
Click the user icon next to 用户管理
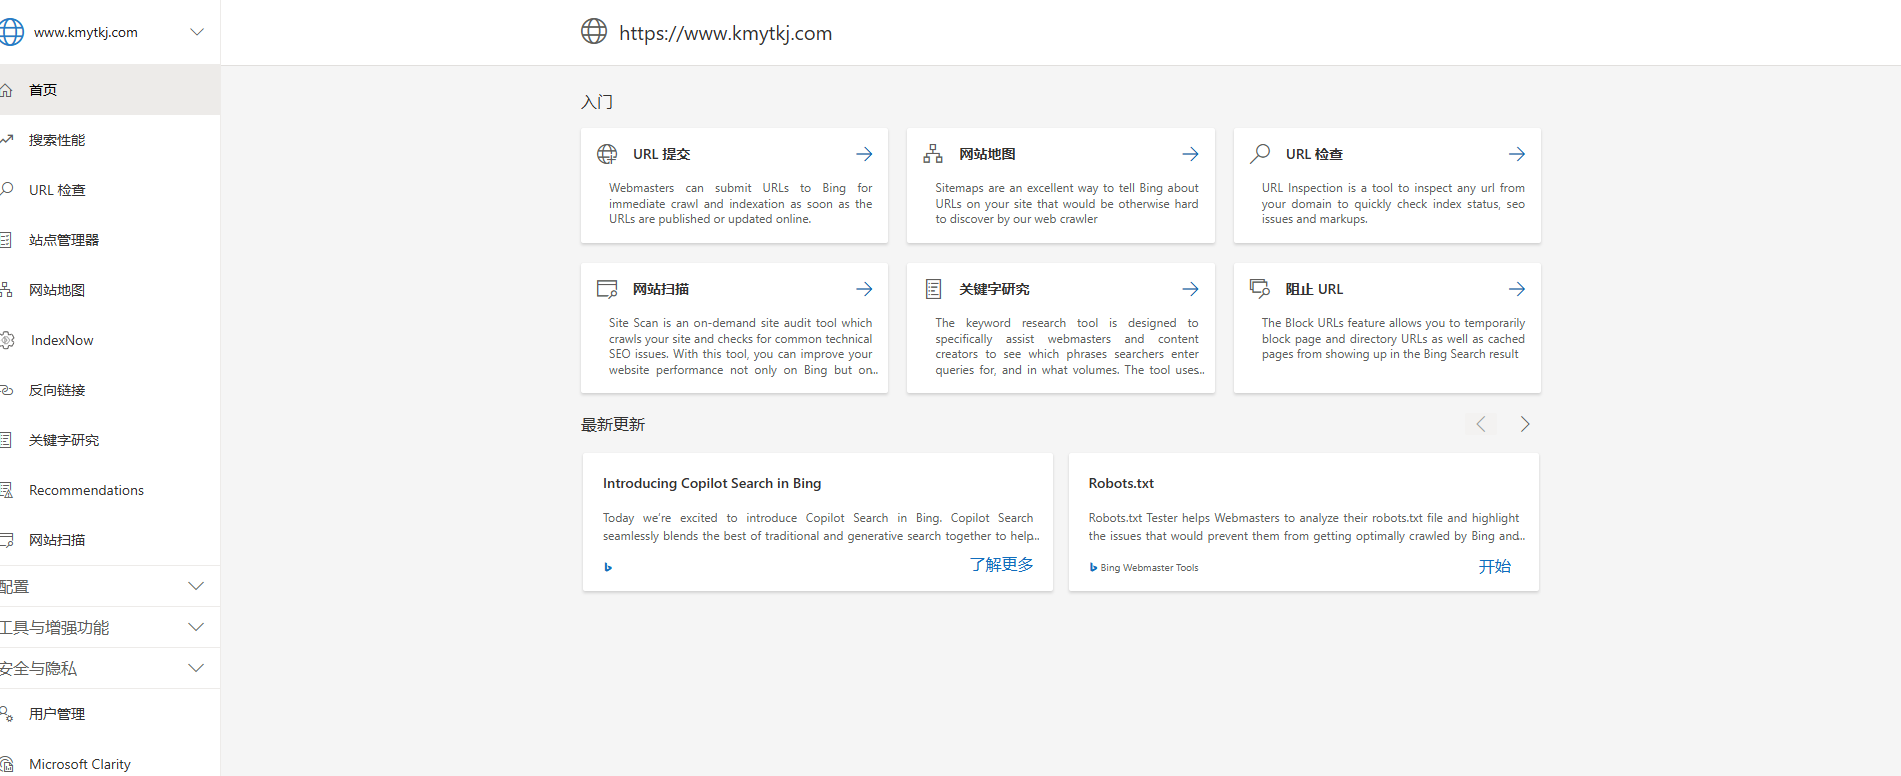(6, 714)
